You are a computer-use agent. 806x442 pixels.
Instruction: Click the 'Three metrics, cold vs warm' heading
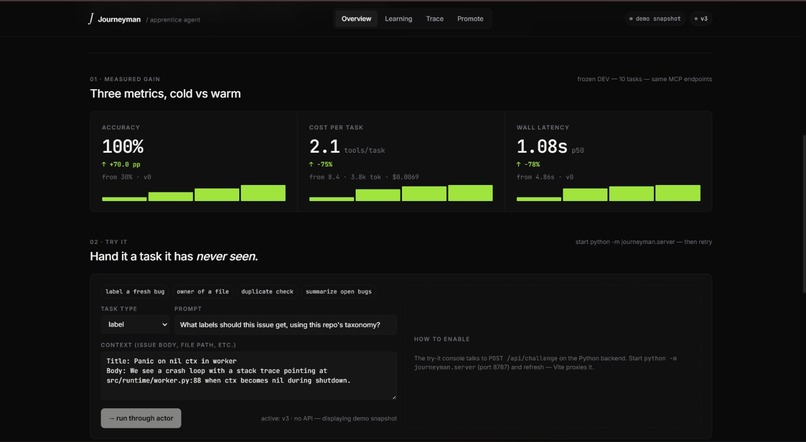point(165,94)
